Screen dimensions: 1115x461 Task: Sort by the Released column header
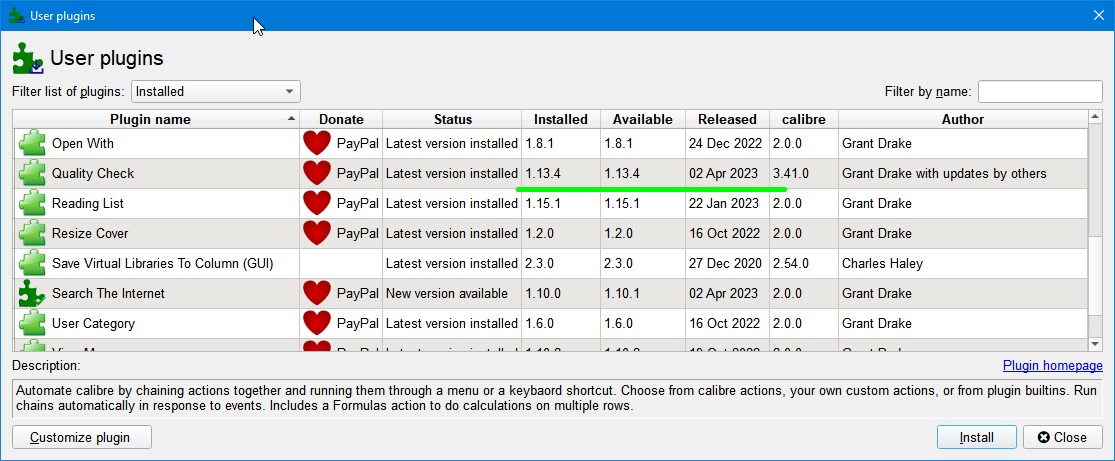pyautogui.click(x=727, y=120)
